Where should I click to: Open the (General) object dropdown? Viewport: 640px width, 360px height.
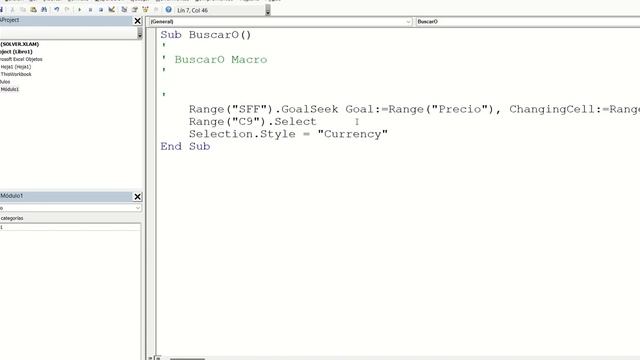pos(280,22)
